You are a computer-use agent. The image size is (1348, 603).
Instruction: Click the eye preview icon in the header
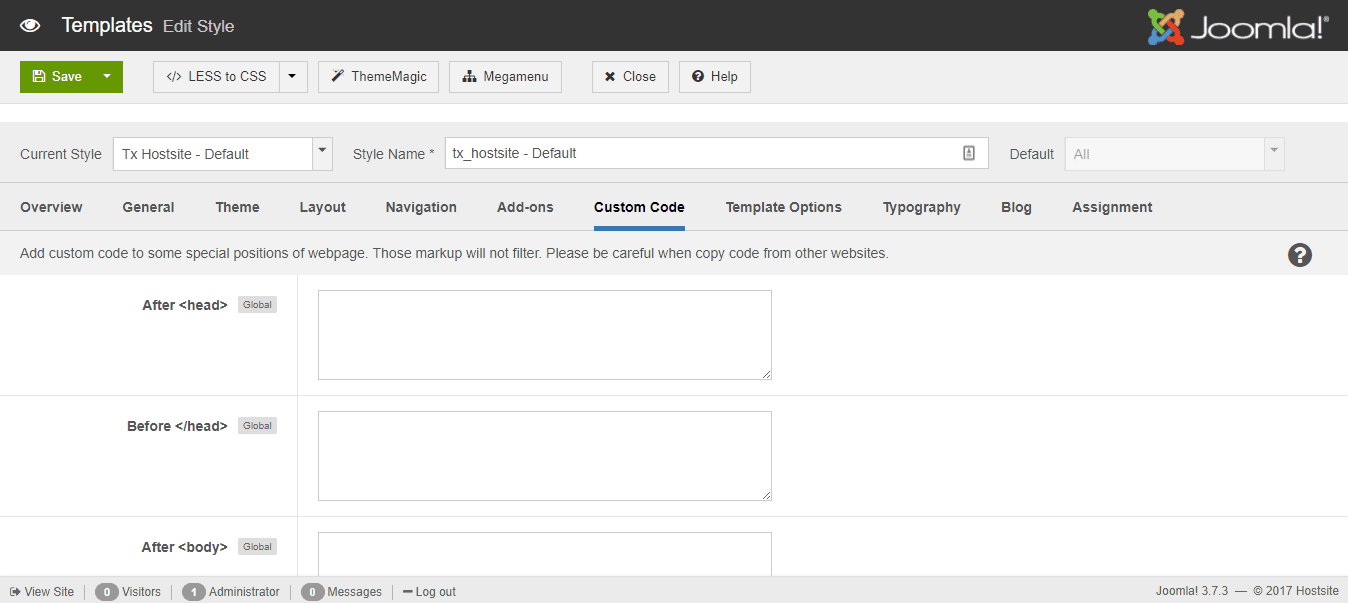tap(30, 25)
